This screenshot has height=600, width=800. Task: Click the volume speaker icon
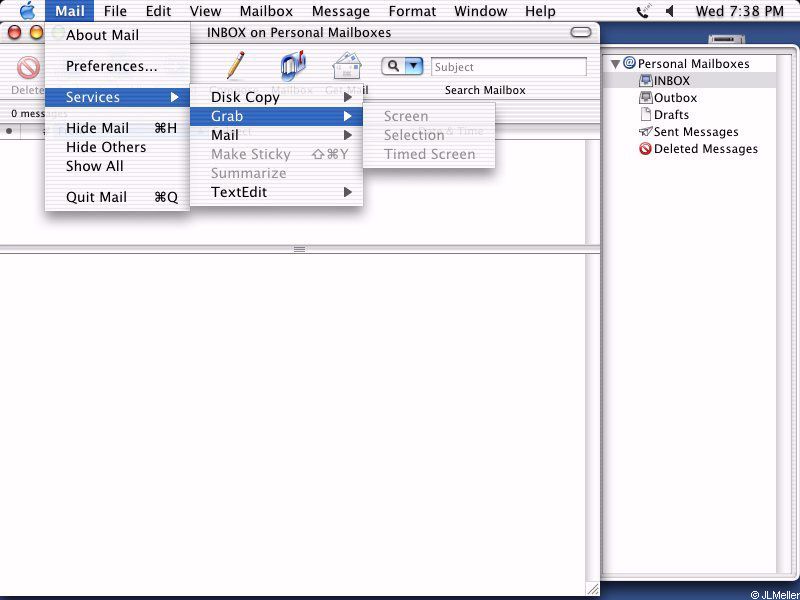click(670, 11)
